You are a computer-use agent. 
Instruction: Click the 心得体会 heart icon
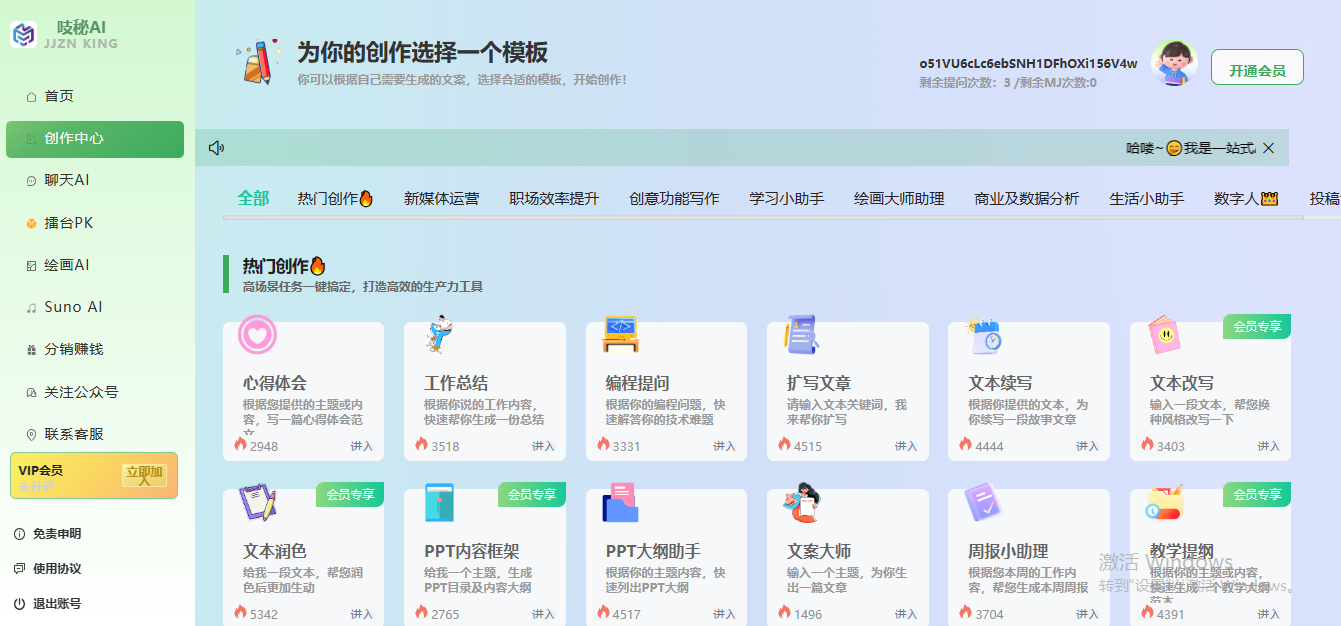[258, 336]
